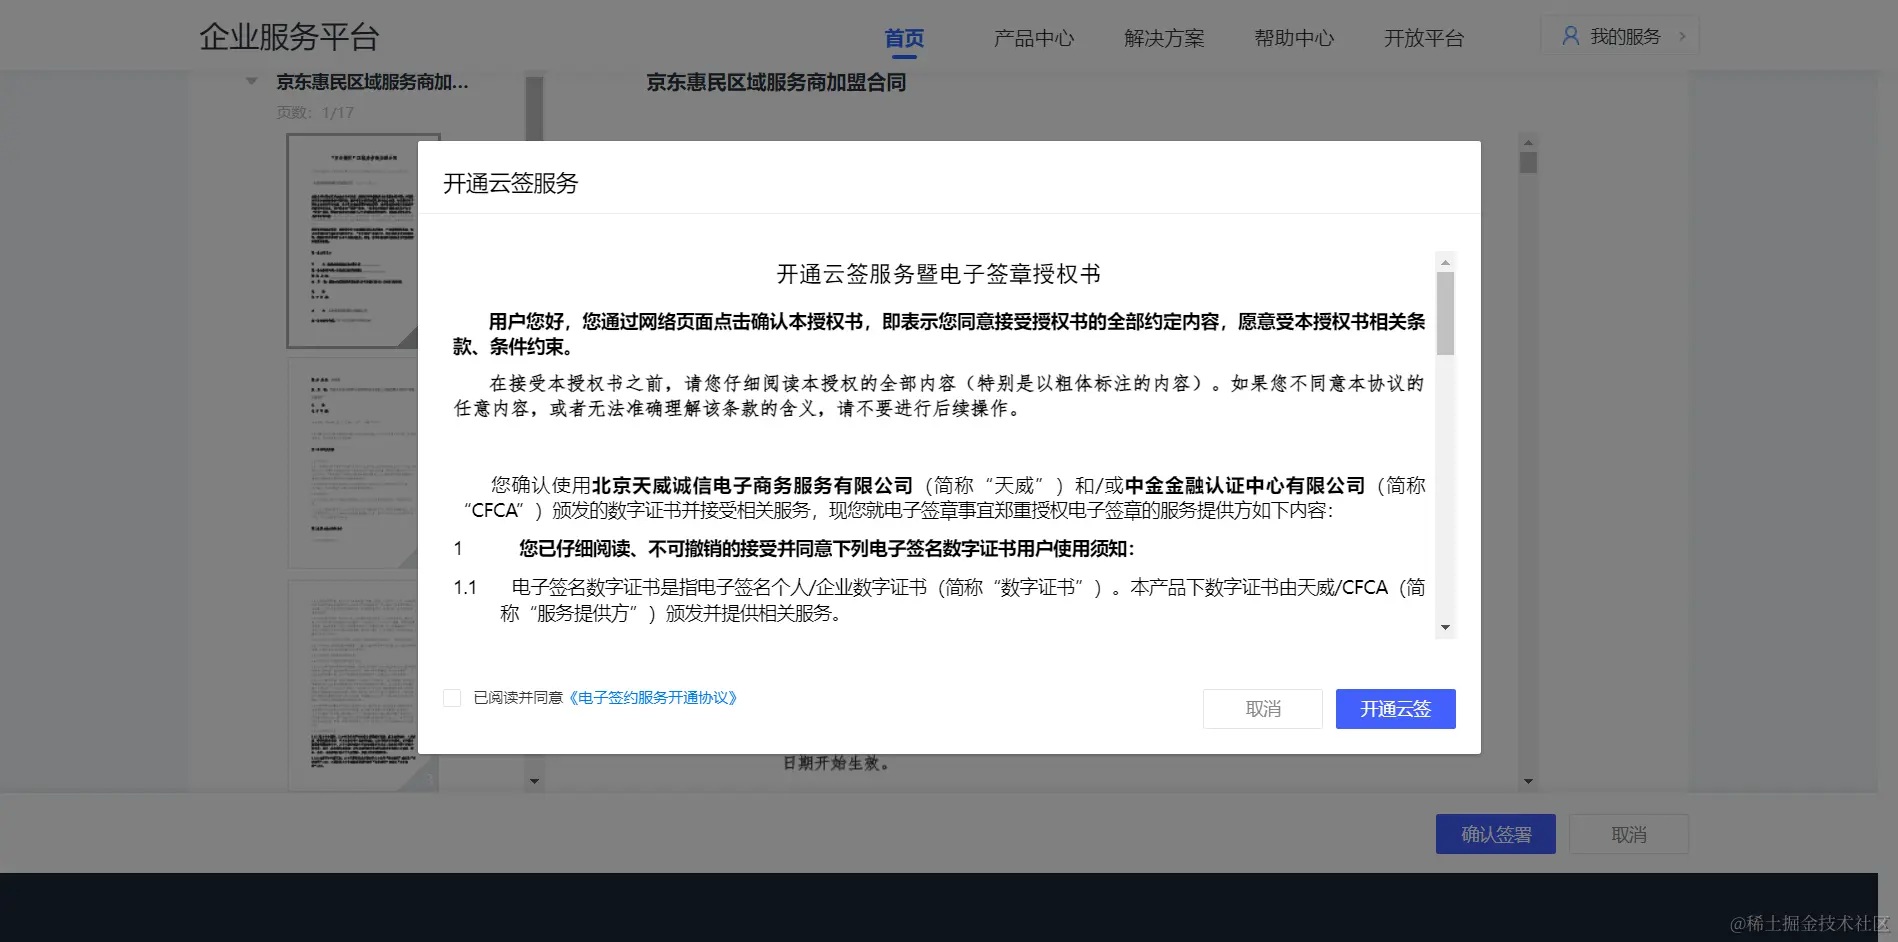Click the contract document scrollbar down arrow
The width and height of the screenshot is (1898, 942).
[x=1528, y=781]
